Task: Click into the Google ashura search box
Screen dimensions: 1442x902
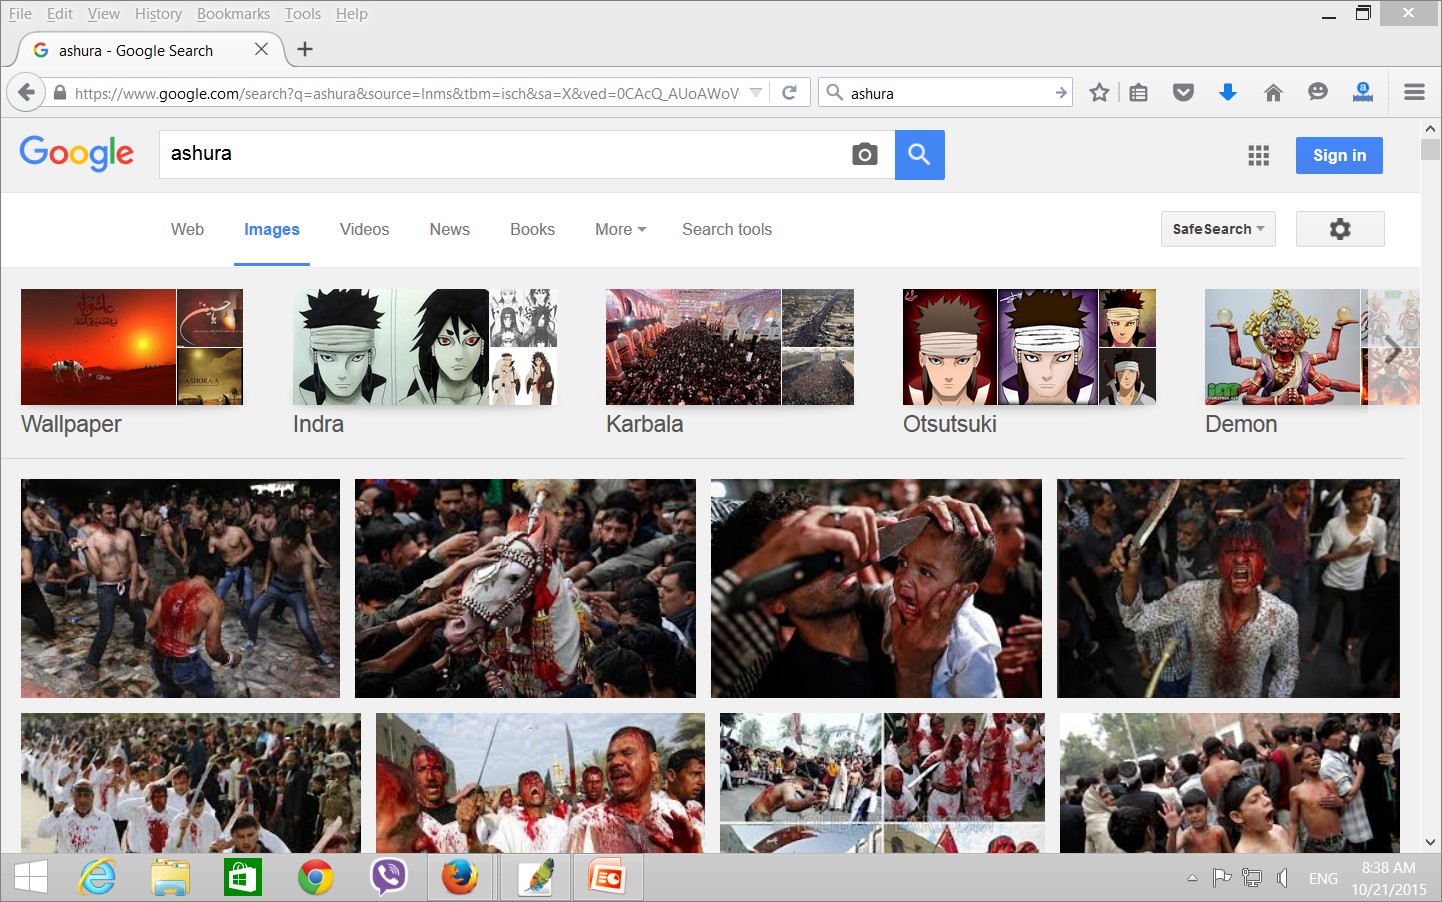Action: (500, 154)
